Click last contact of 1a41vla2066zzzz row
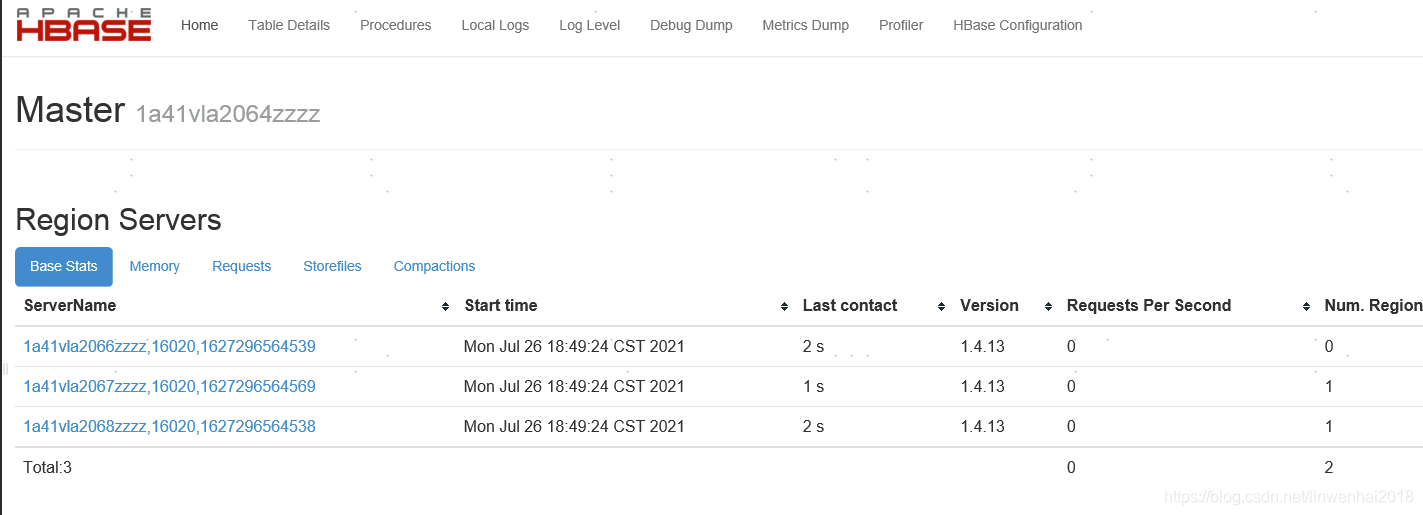This screenshot has height=515, width=1423. coord(813,347)
